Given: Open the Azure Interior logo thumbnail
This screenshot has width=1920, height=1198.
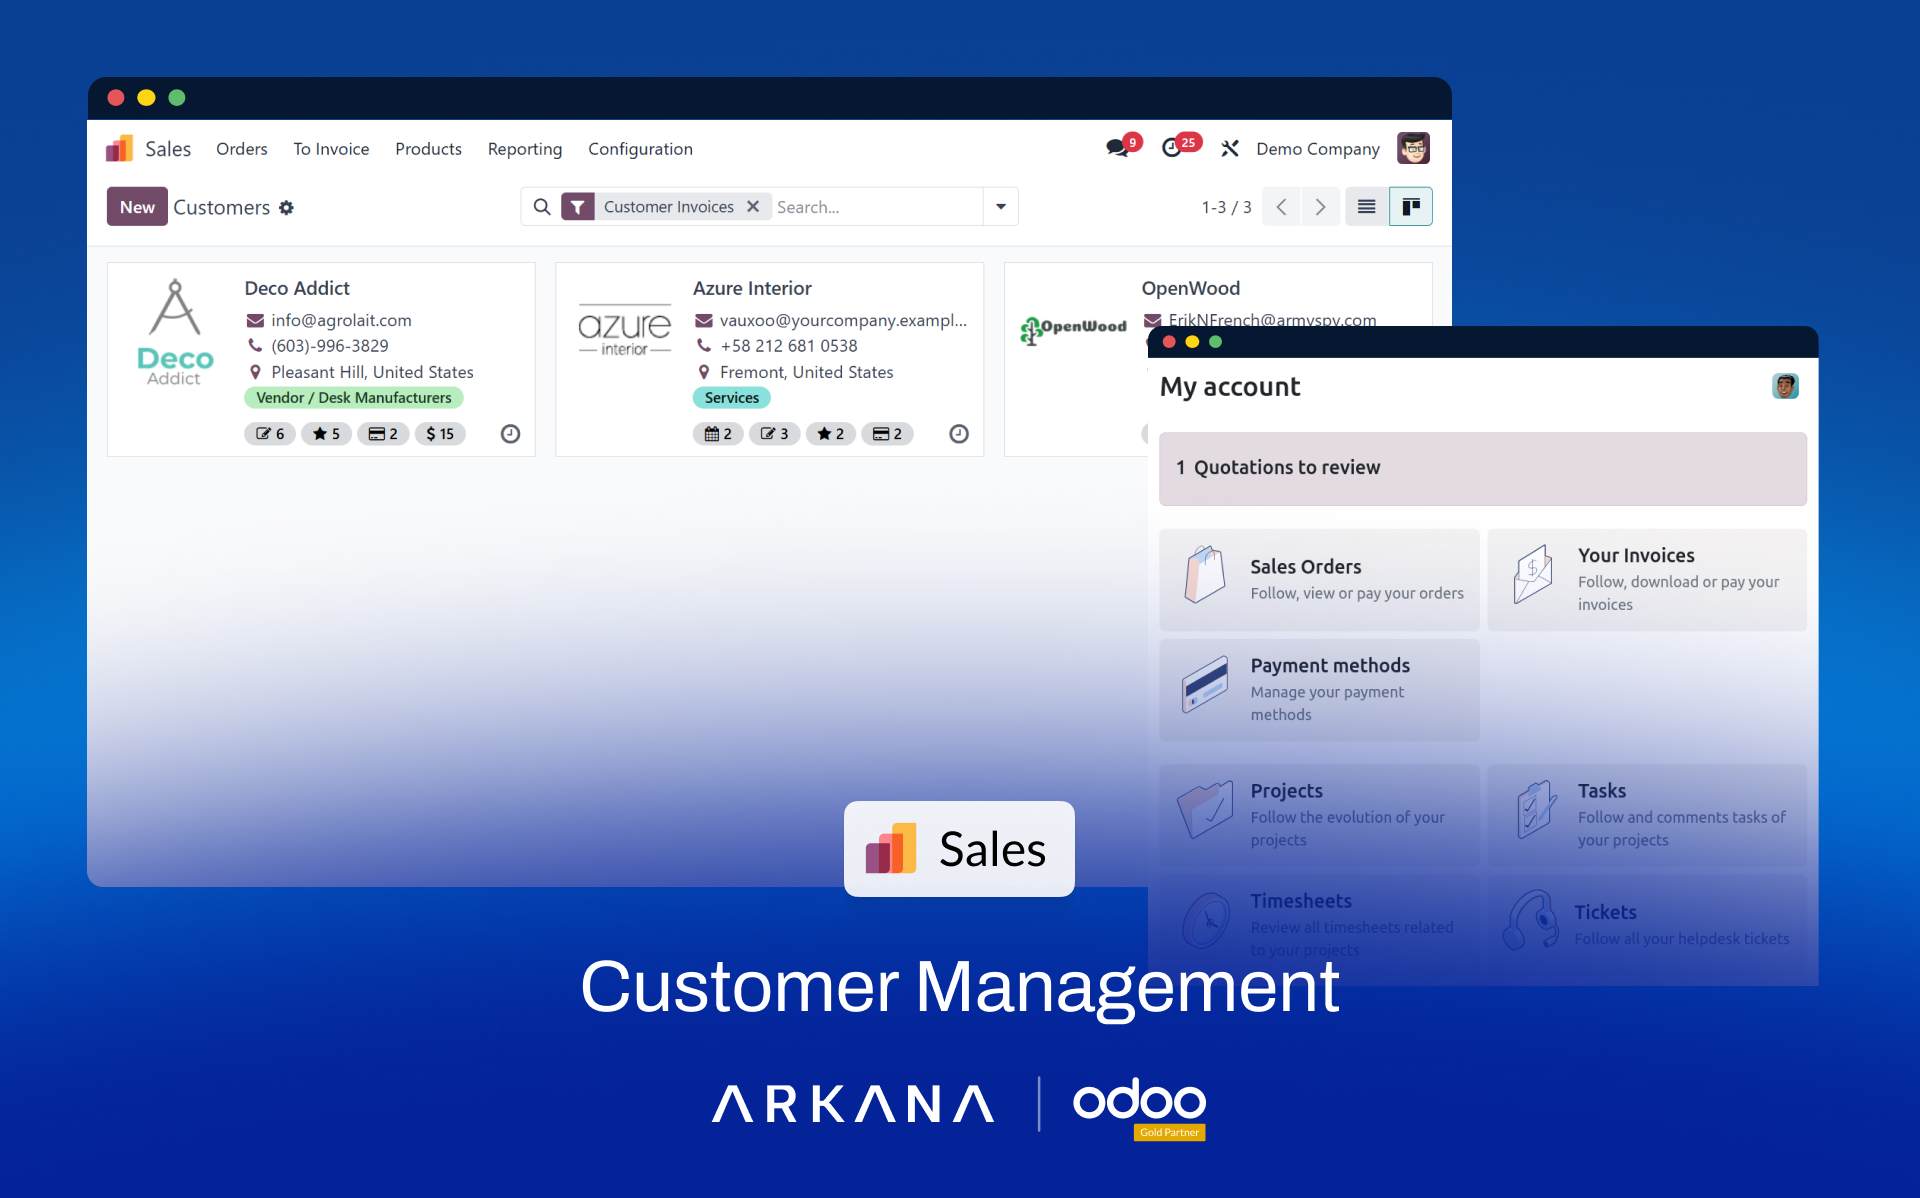Looking at the screenshot, I should pos(624,331).
